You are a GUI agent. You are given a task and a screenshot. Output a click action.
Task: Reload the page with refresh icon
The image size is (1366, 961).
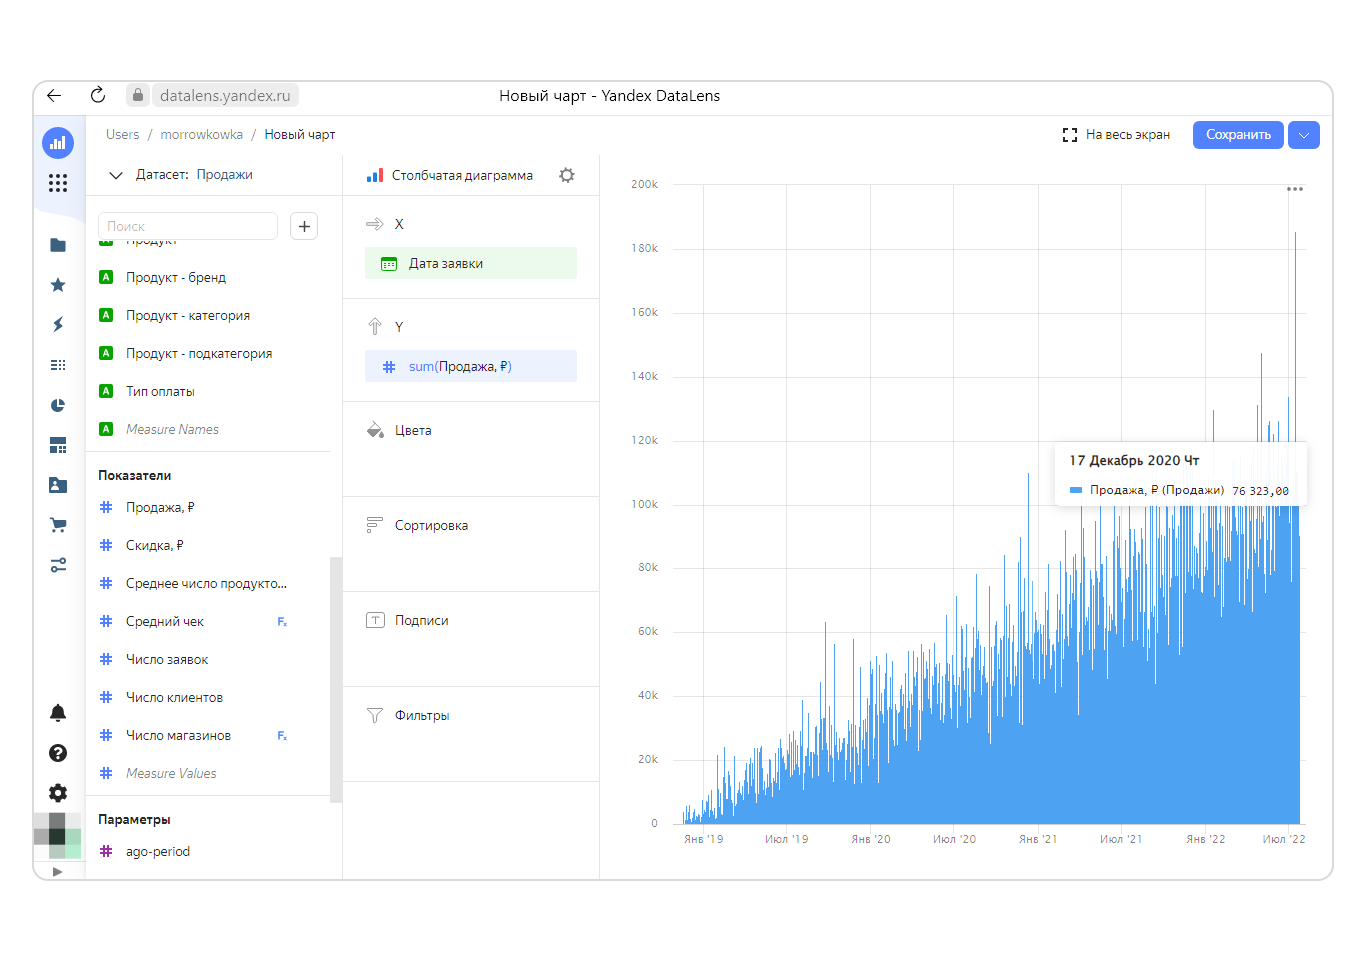pos(97,95)
